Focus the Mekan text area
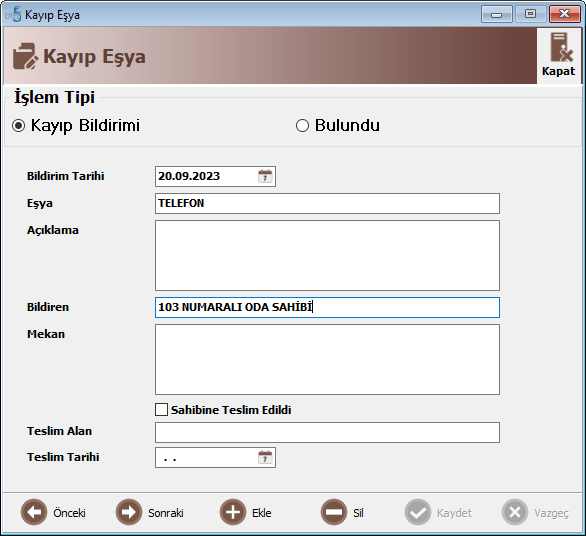 327,359
